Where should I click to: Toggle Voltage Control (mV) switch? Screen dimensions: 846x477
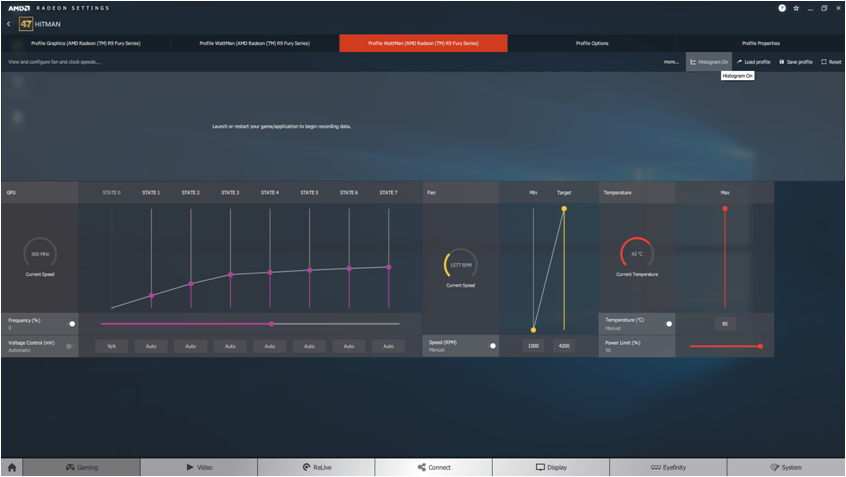[x=71, y=346]
